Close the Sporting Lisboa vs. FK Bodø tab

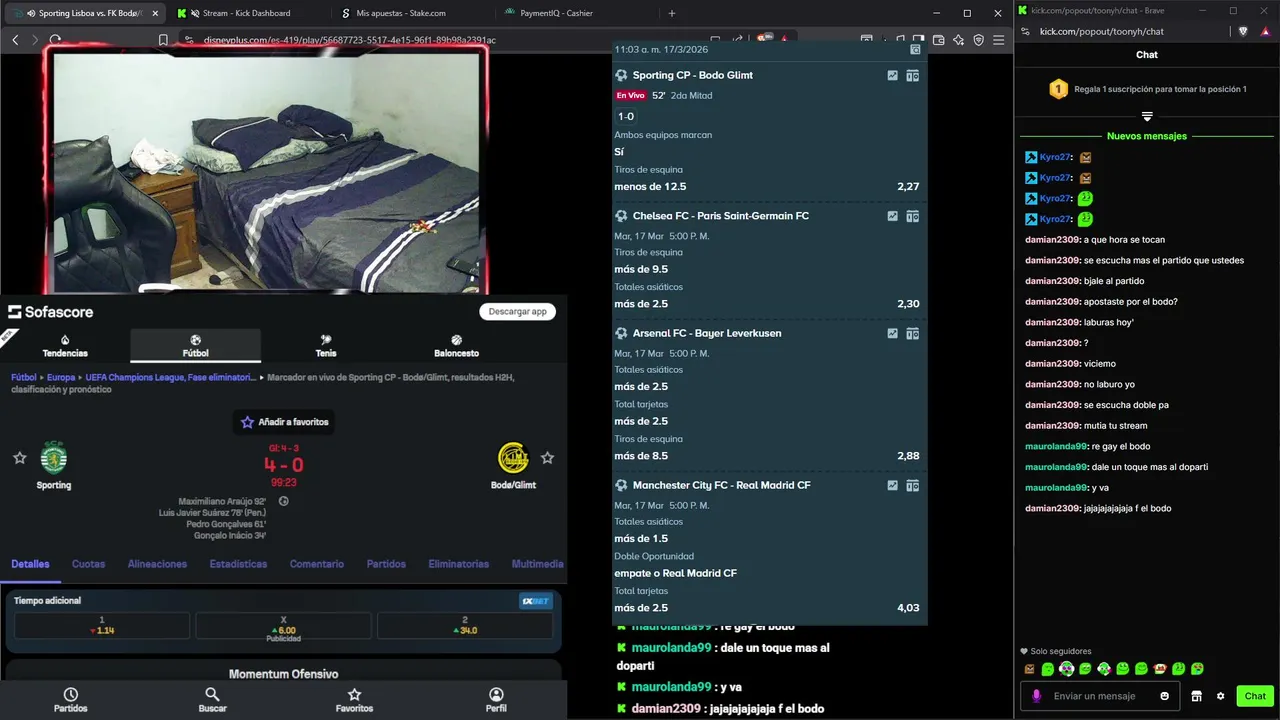[x=155, y=13]
